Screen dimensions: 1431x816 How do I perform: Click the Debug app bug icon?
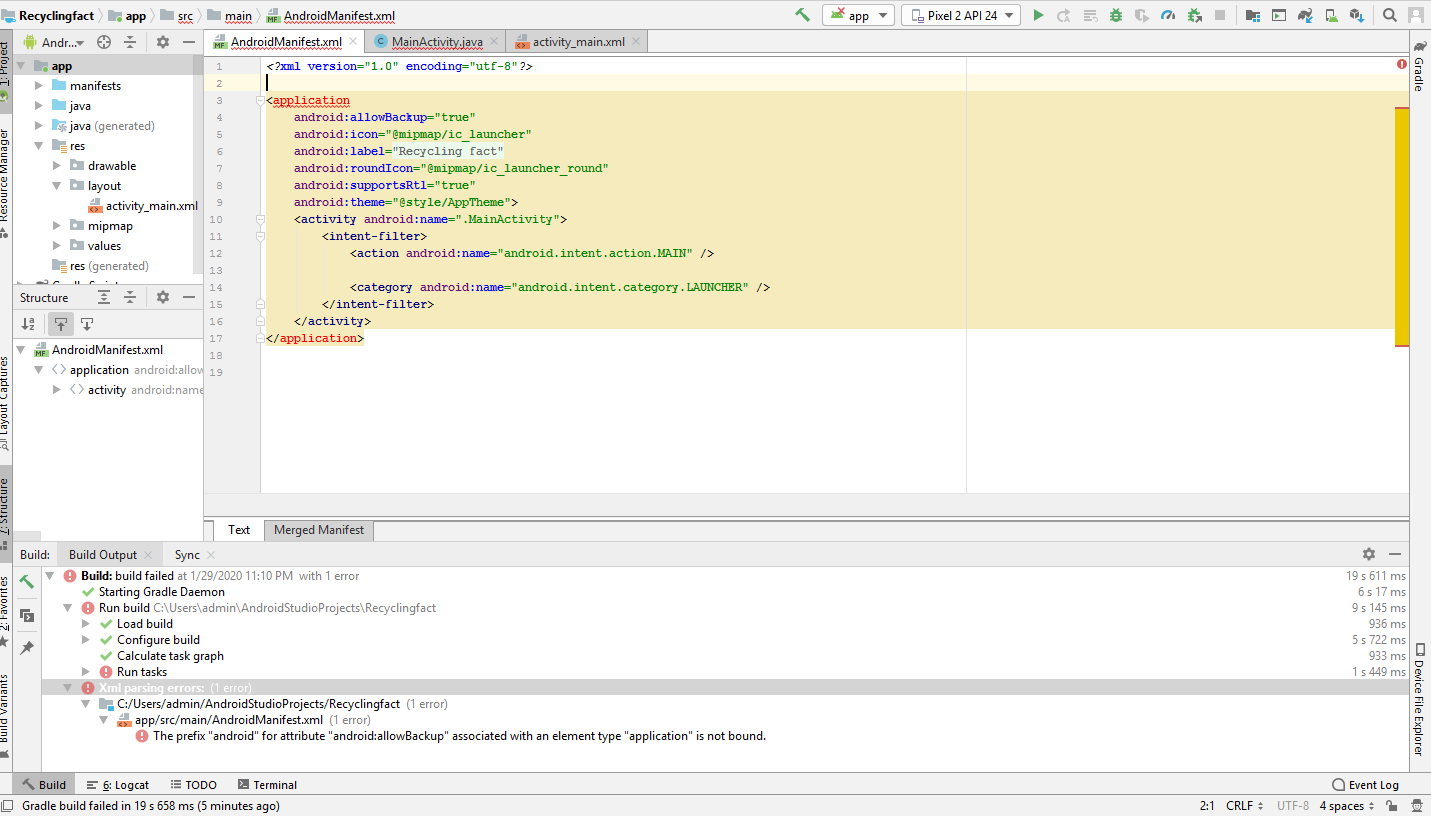click(1115, 15)
